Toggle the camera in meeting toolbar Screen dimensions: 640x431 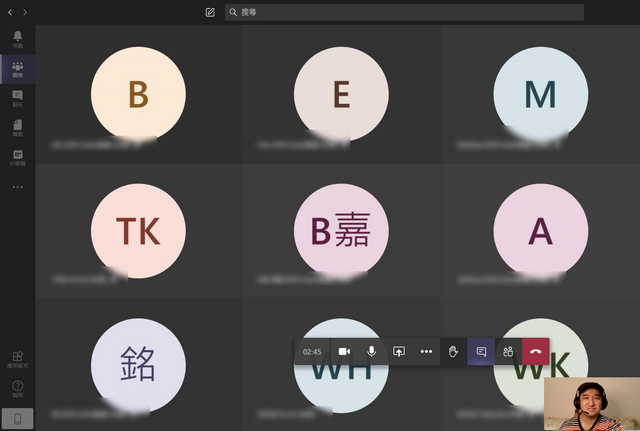344,352
